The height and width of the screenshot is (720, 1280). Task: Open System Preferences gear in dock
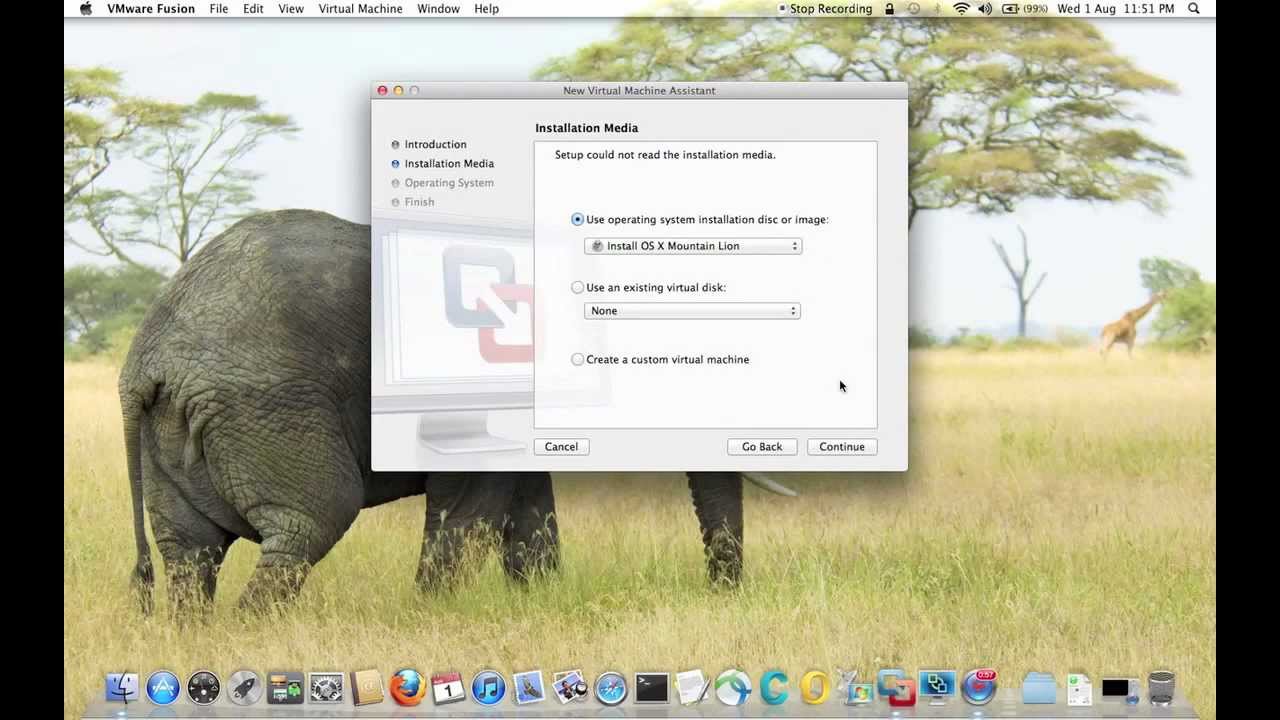pos(326,688)
